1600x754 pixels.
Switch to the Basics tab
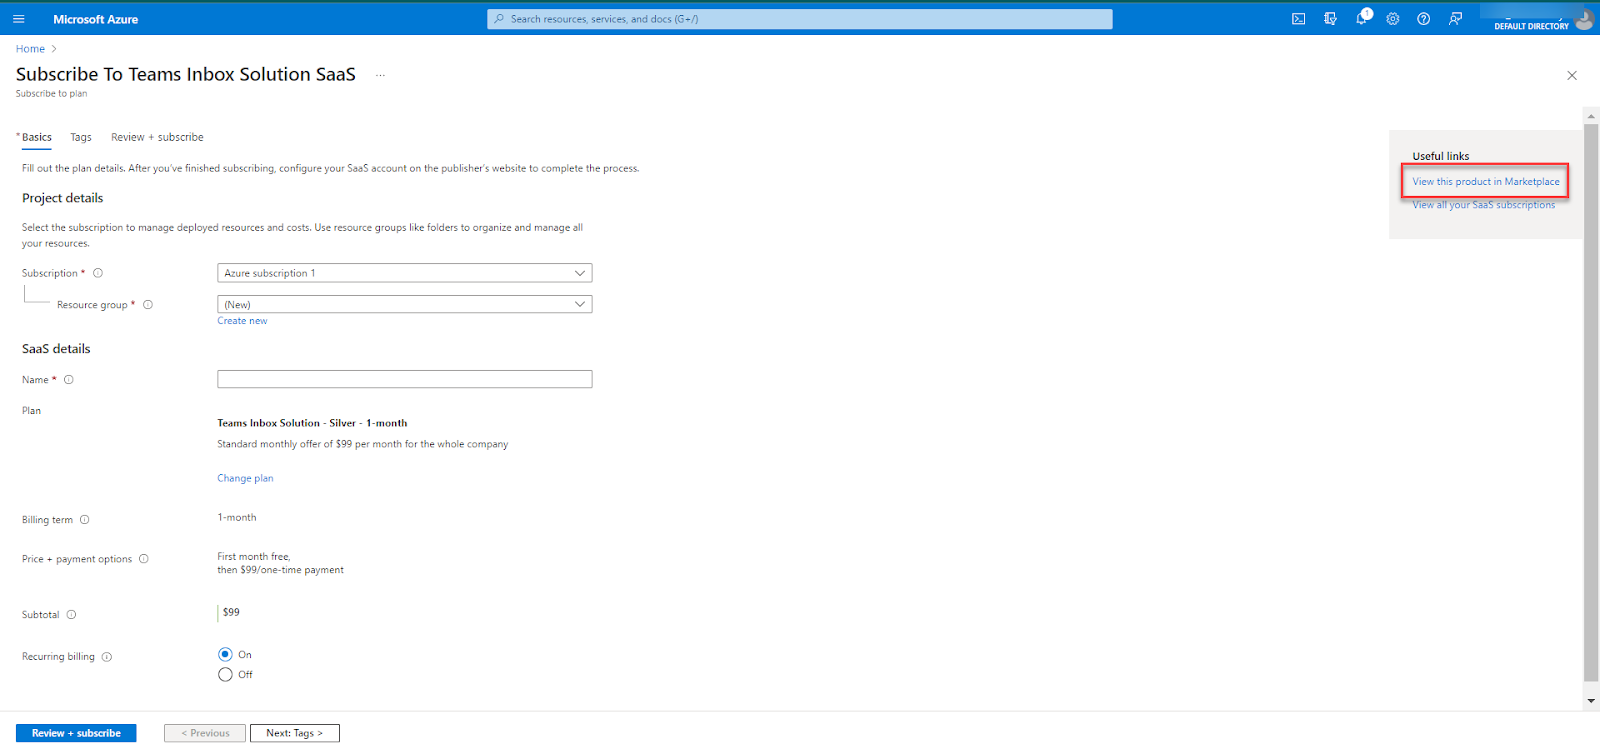coord(37,137)
